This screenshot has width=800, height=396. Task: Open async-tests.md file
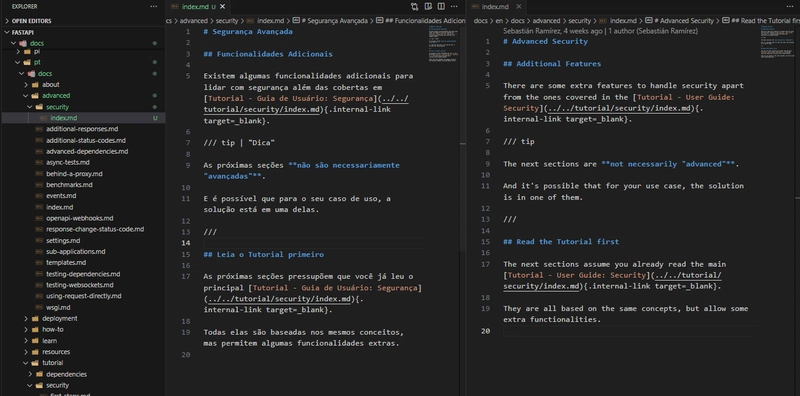click(68, 162)
